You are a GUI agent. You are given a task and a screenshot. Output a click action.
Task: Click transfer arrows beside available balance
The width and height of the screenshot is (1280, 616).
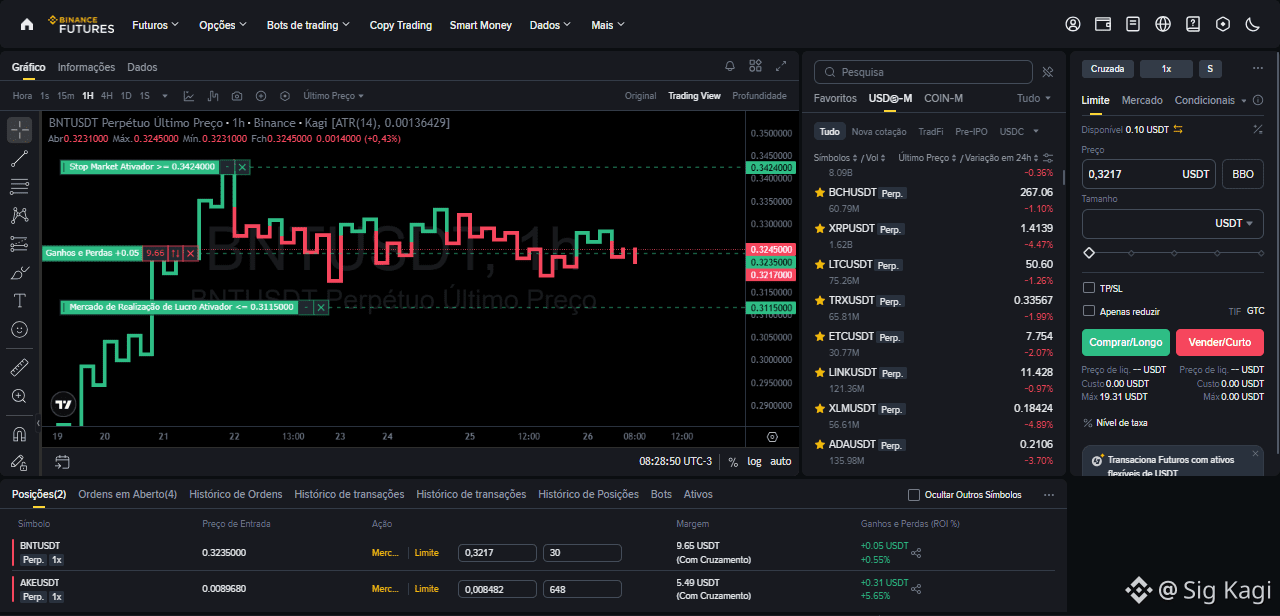(x=1178, y=130)
